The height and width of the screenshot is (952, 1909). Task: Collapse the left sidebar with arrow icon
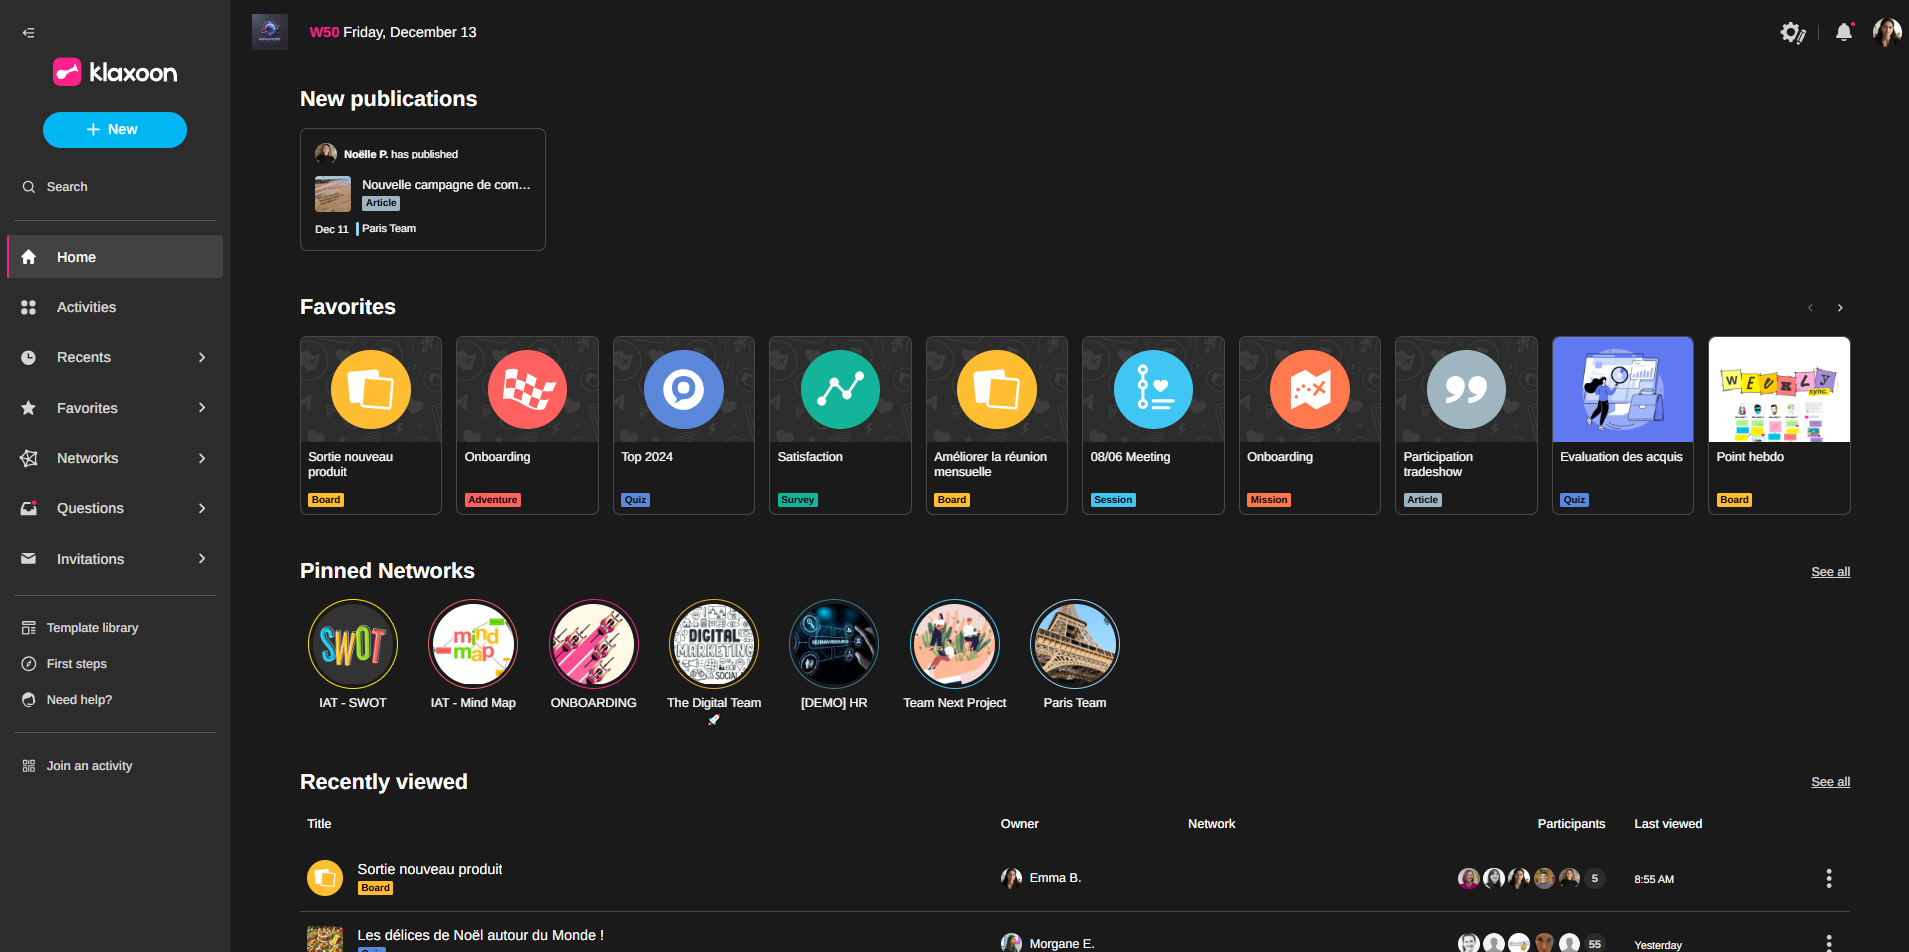[28, 33]
